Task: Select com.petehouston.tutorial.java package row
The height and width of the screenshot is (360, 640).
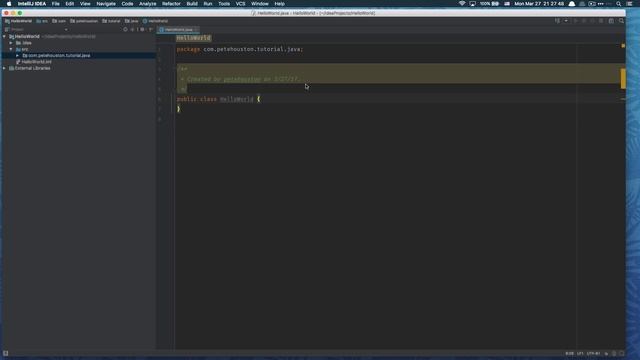Action: (78, 56)
